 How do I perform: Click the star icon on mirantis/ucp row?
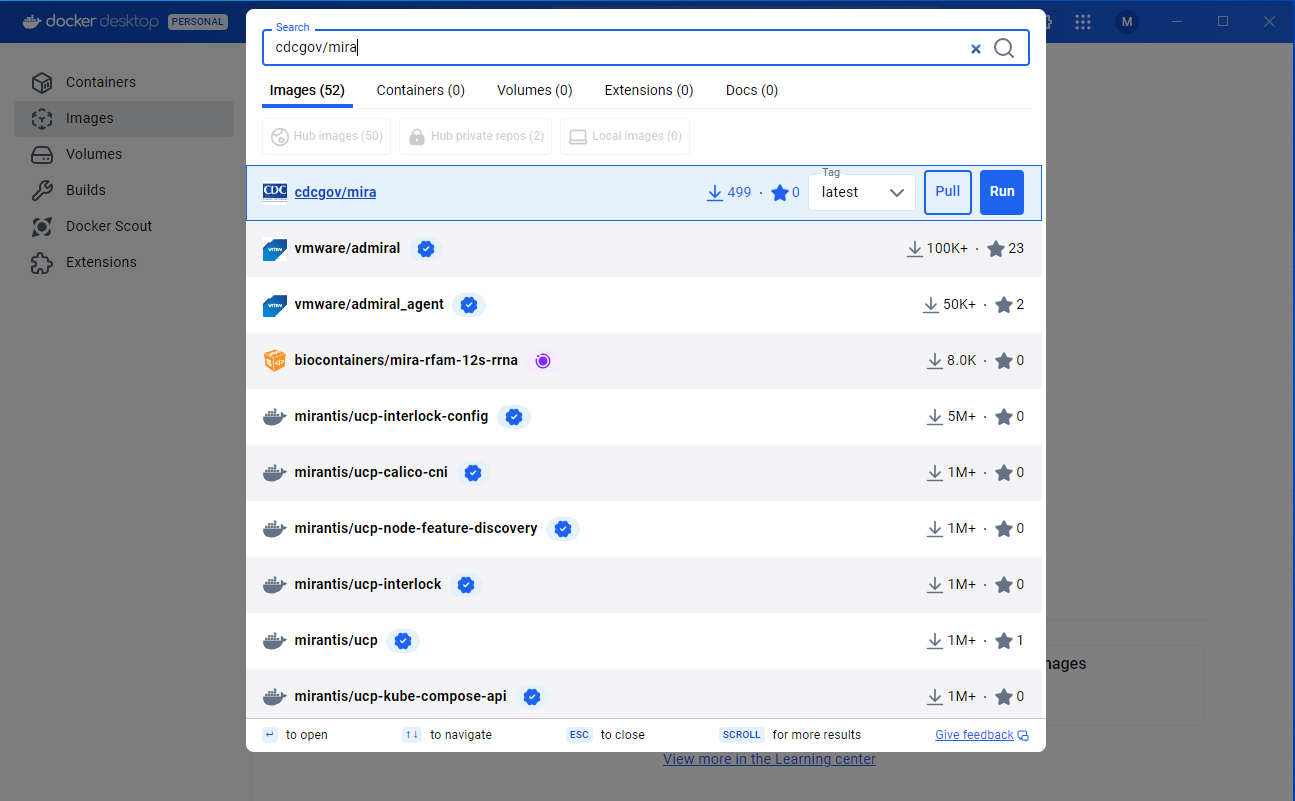point(1004,641)
